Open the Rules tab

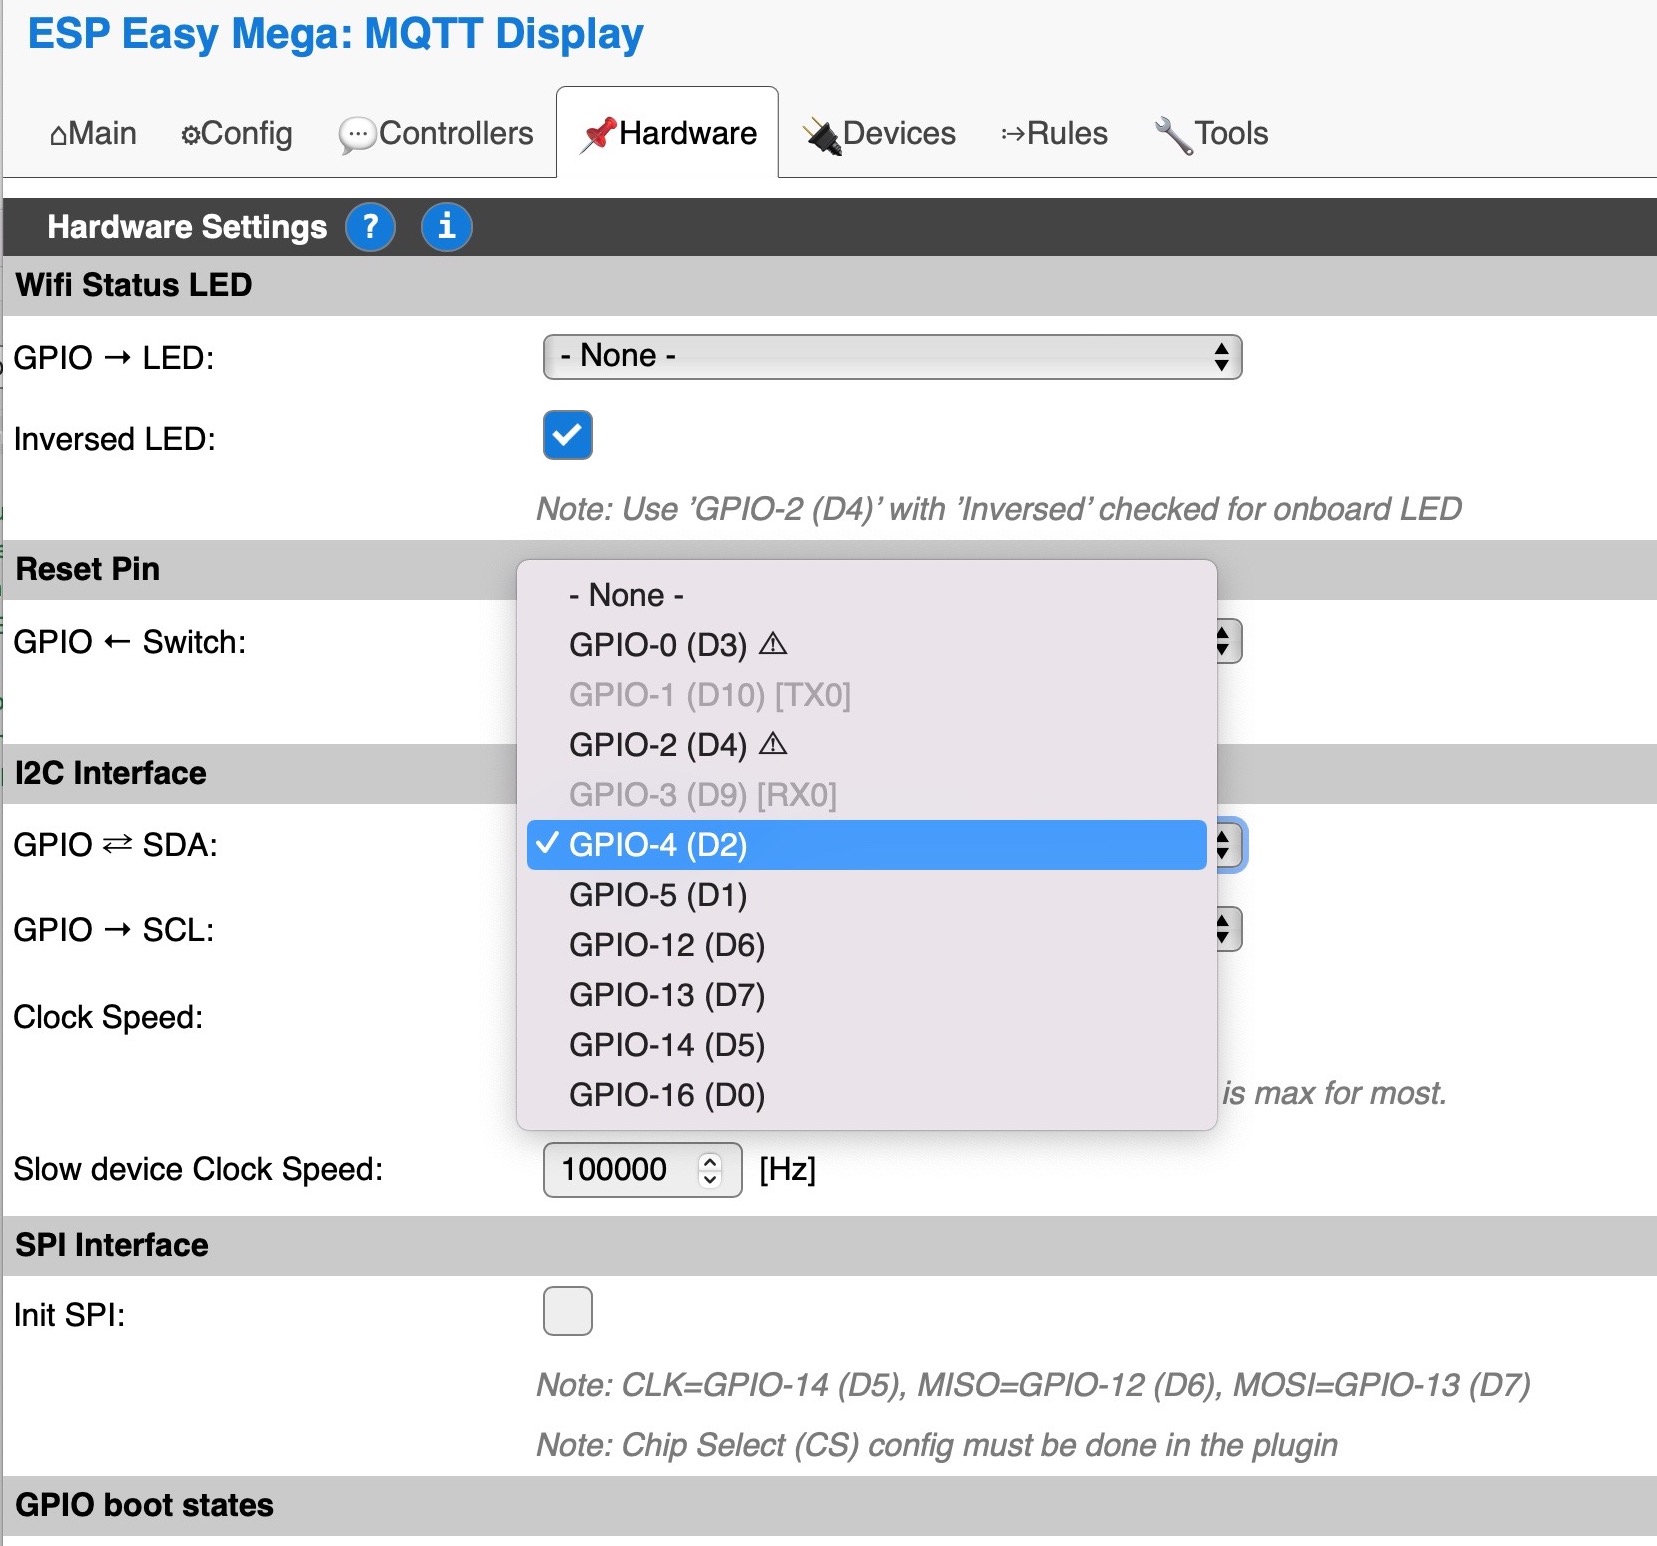pos(1054,133)
